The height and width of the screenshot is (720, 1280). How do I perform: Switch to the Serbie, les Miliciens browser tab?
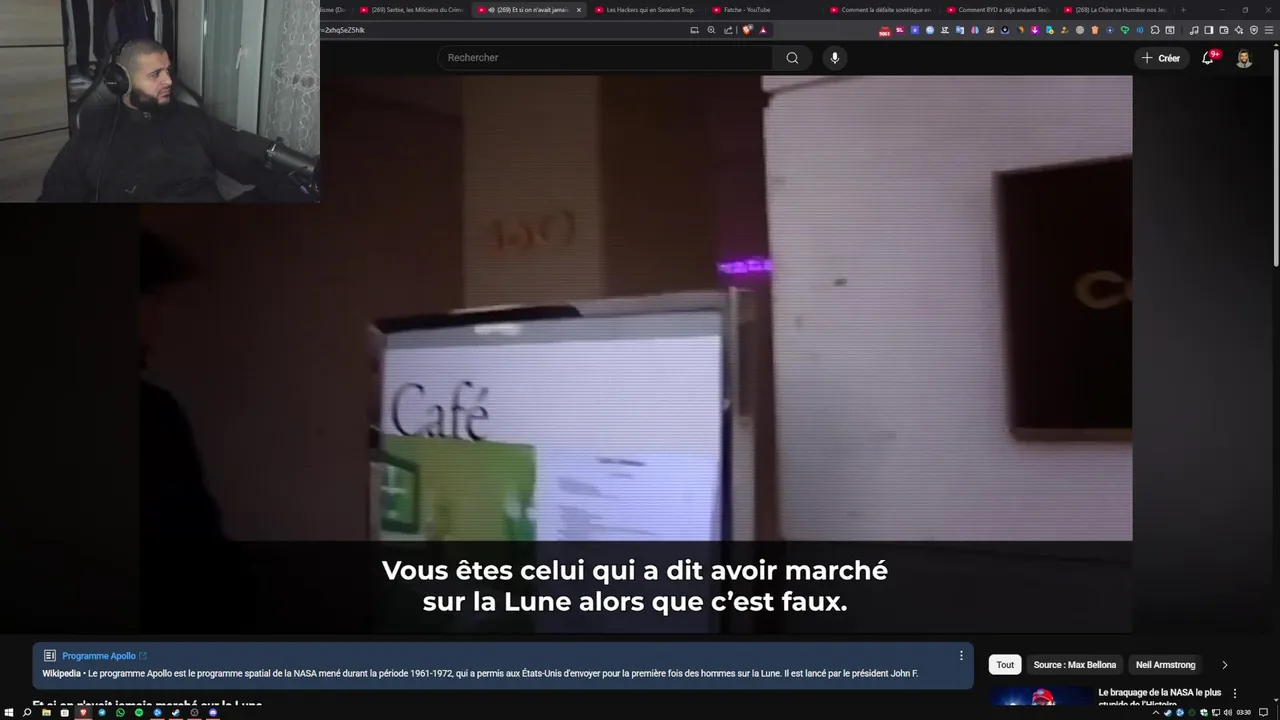pos(411,10)
